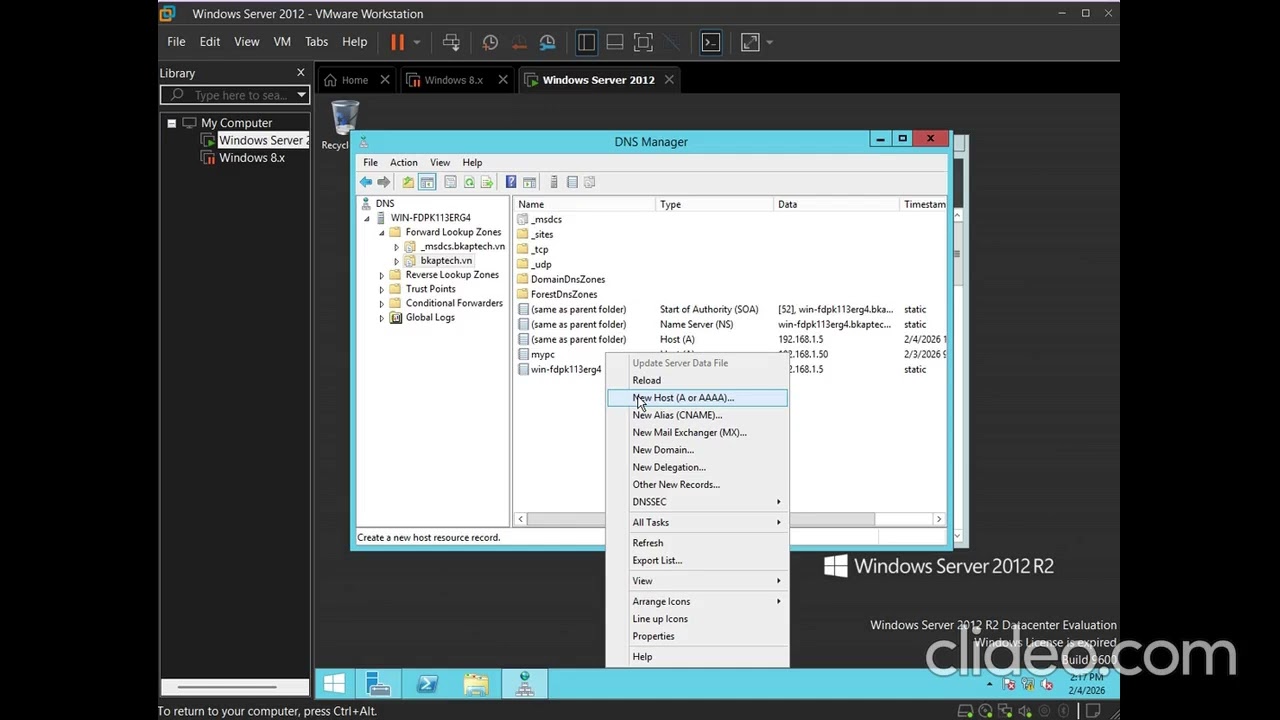Image resolution: width=1280 pixels, height=720 pixels.
Task: Select the bkaptech.vn zone in the tree
Action: click(x=446, y=261)
